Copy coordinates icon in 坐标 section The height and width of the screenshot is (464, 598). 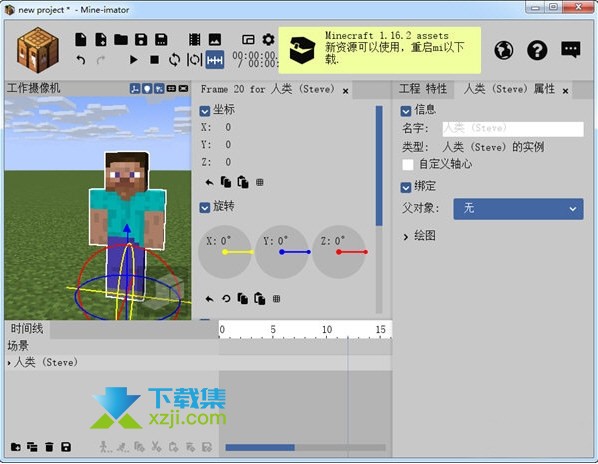point(226,182)
